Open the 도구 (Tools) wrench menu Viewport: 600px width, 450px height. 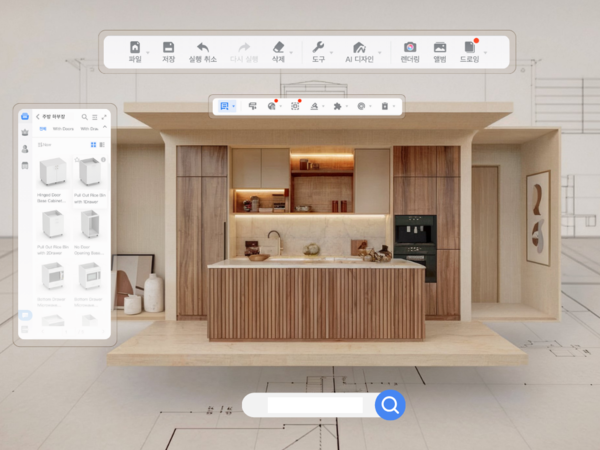(x=318, y=50)
